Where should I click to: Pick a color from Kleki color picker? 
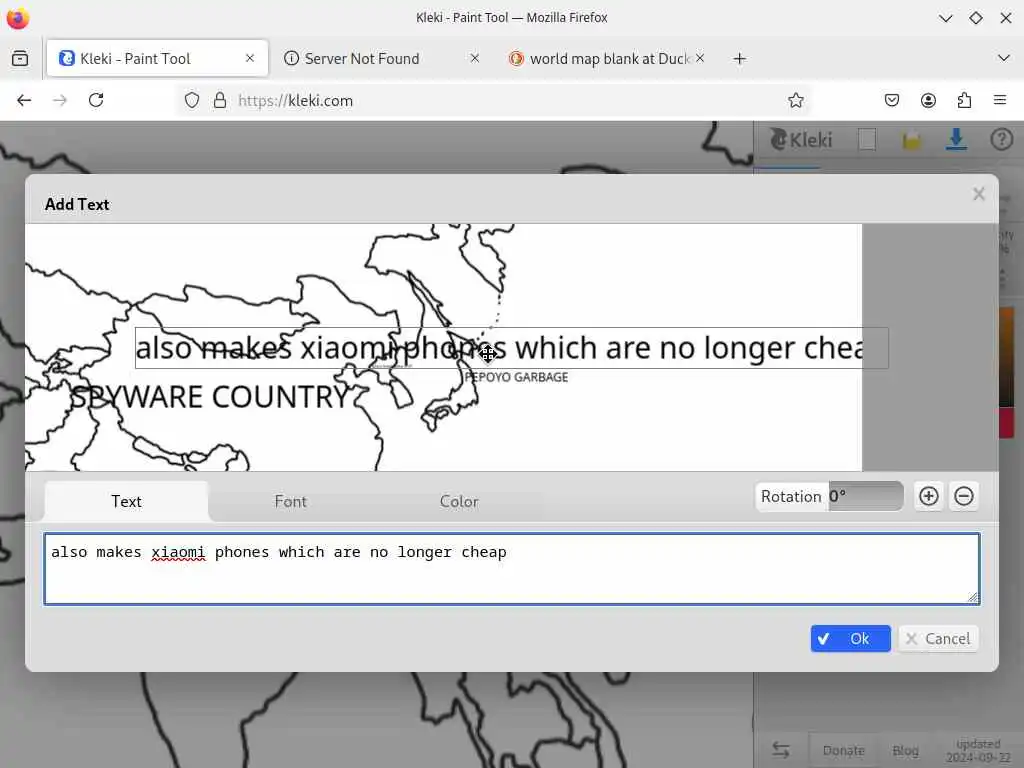1006,358
